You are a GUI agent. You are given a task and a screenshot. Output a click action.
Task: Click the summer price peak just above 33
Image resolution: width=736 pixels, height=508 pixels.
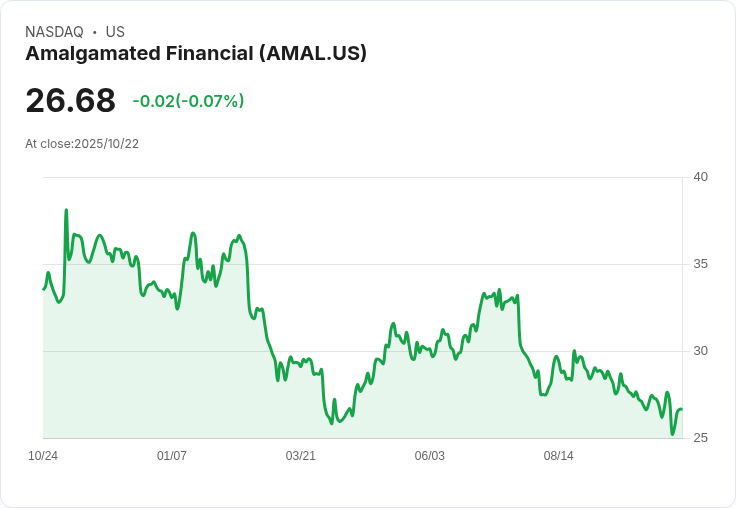499,291
